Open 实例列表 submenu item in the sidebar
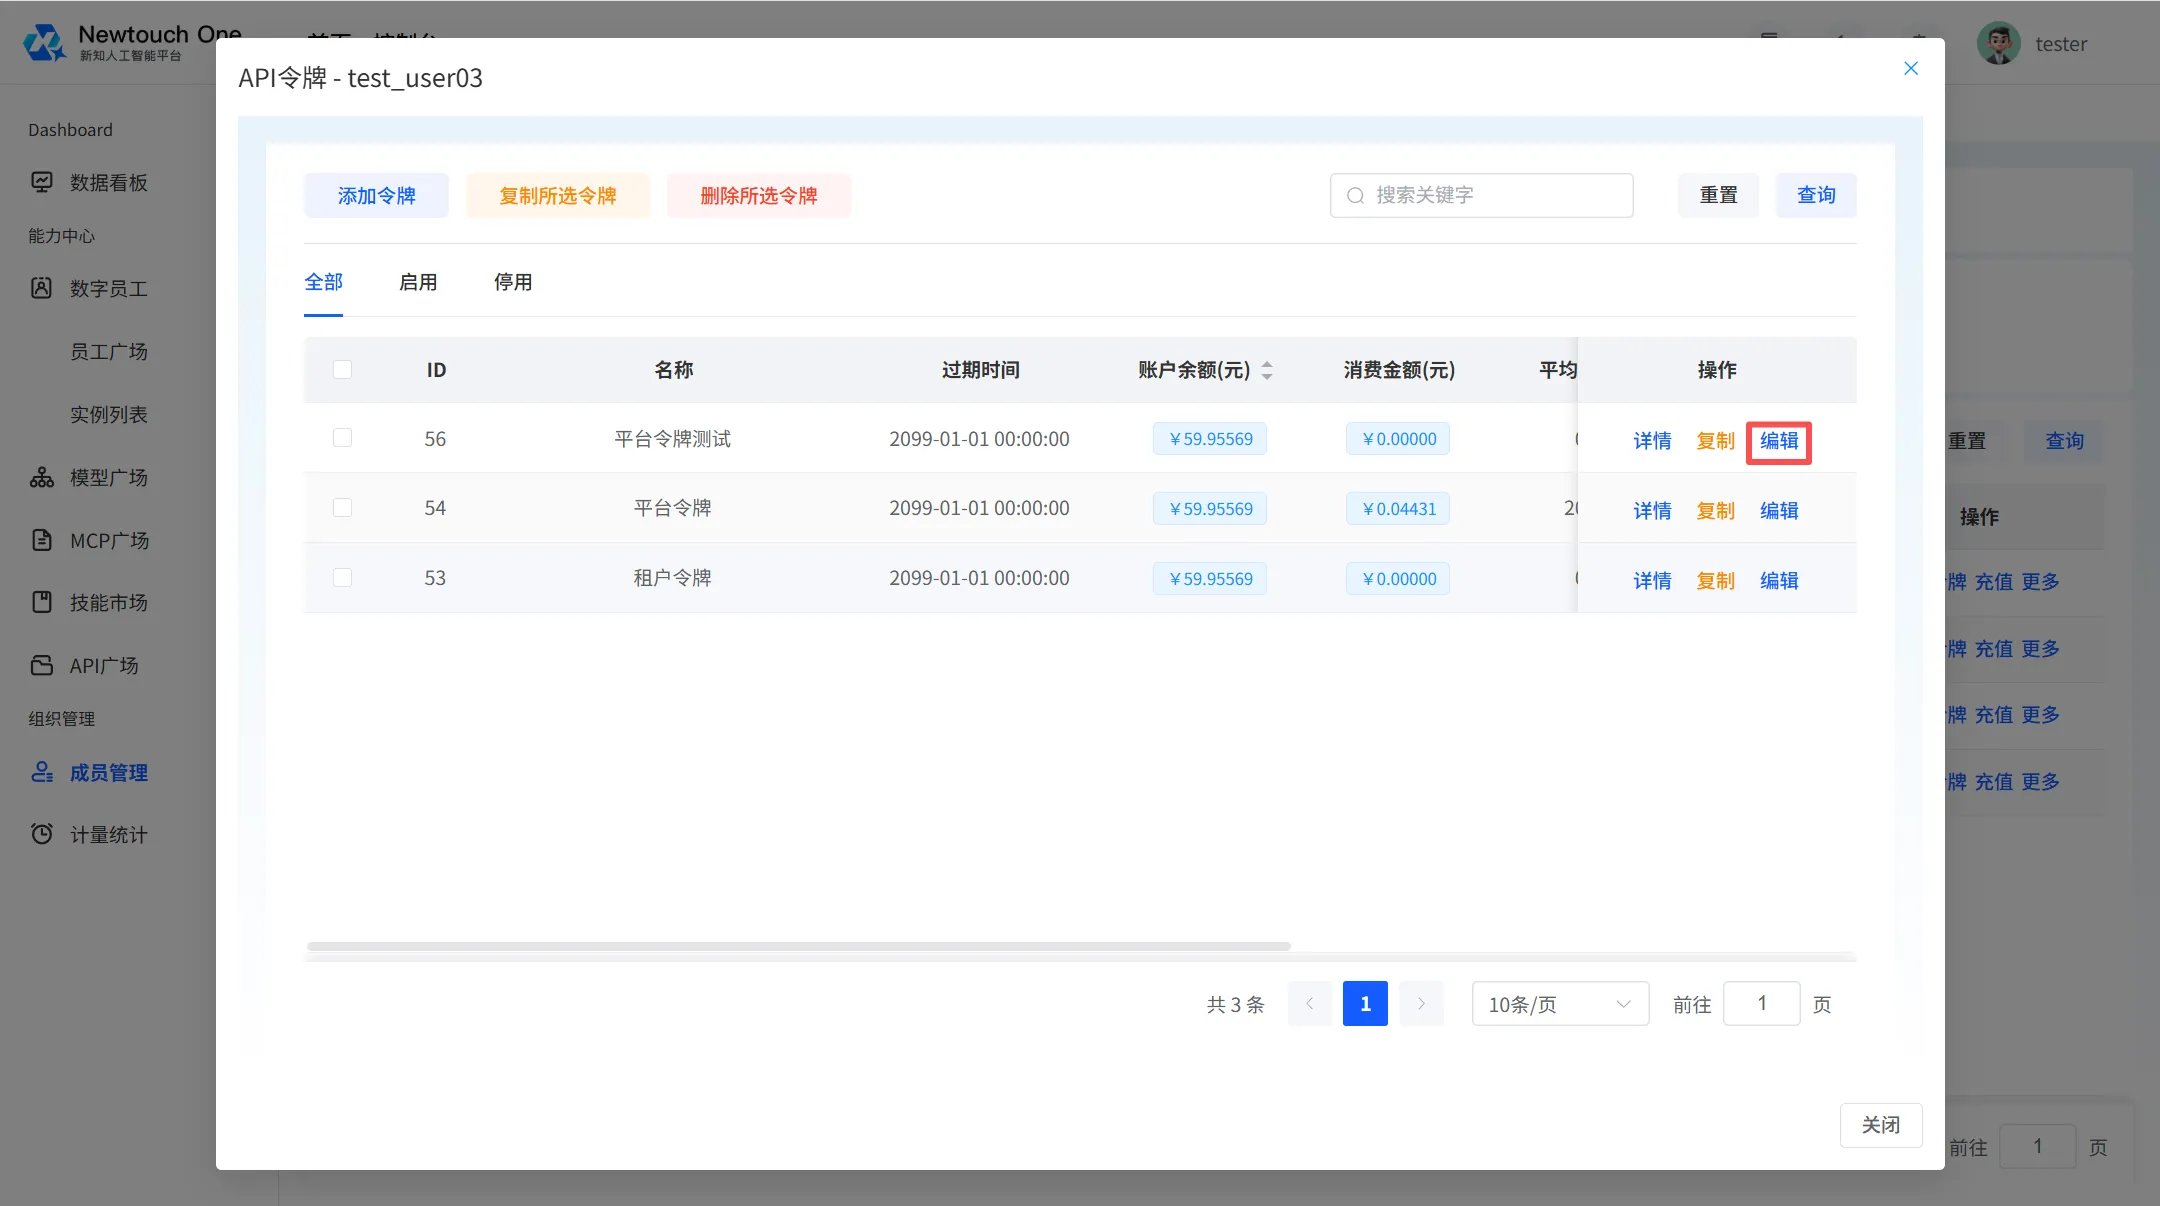 click(x=108, y=415)
